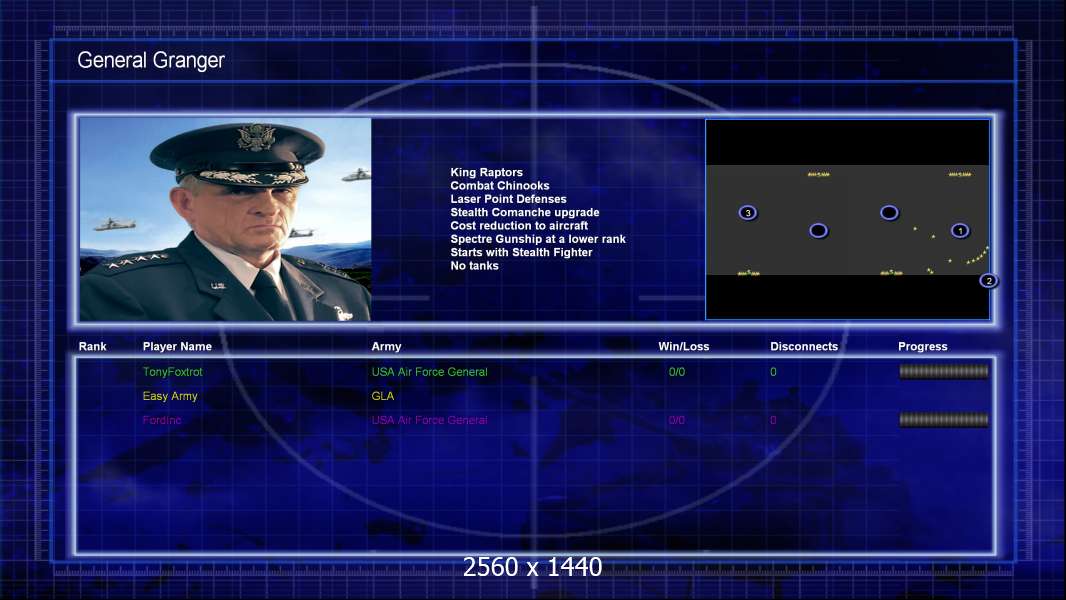The height and width of the screenshot is (600, 1066).
Task: Click the map preview panel
Action: pyautogui.click(x=847, y=219)
